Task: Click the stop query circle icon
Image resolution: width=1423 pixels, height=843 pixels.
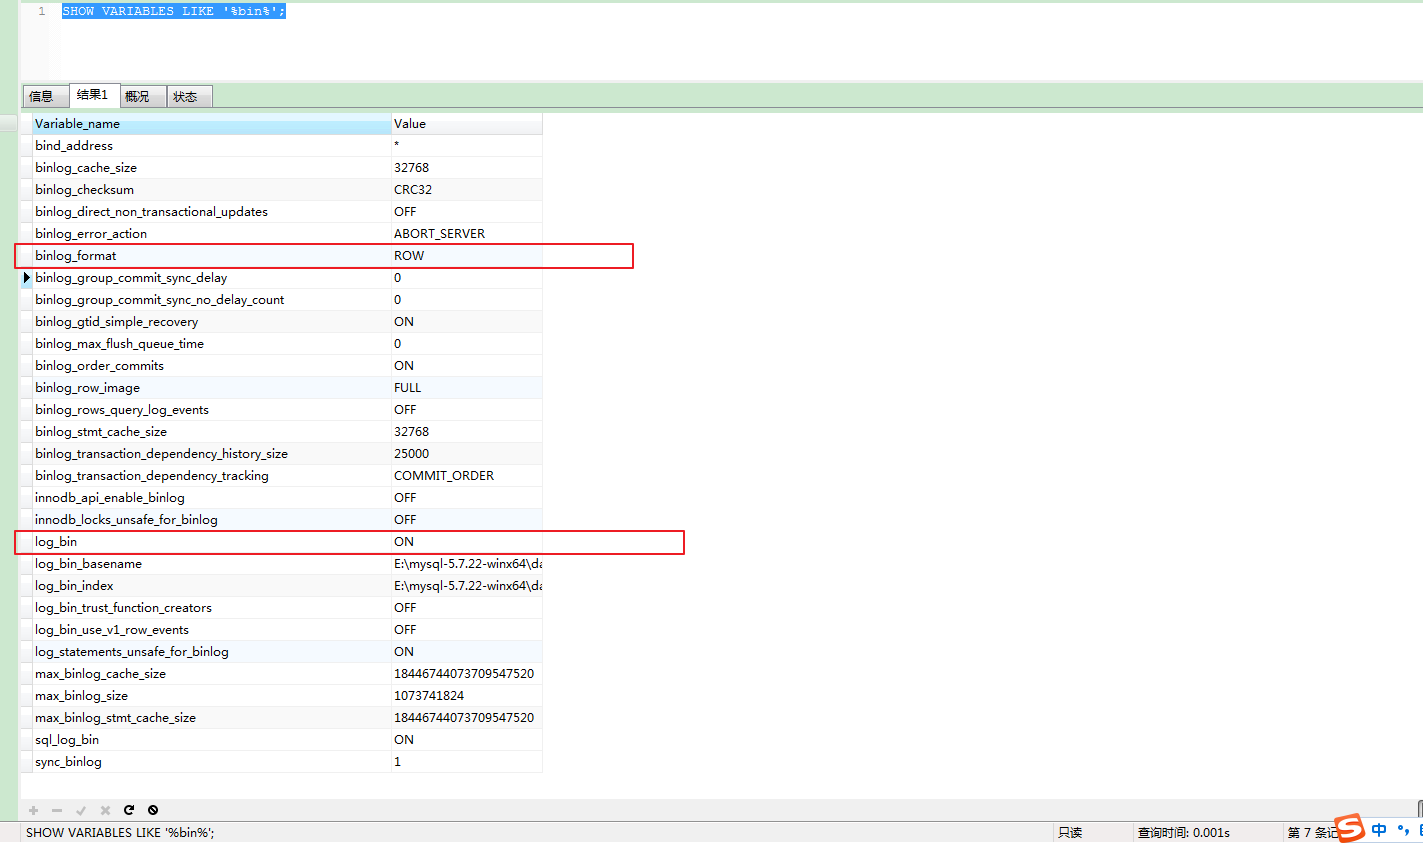Action: pyautogui.click(x=153, y=810)
